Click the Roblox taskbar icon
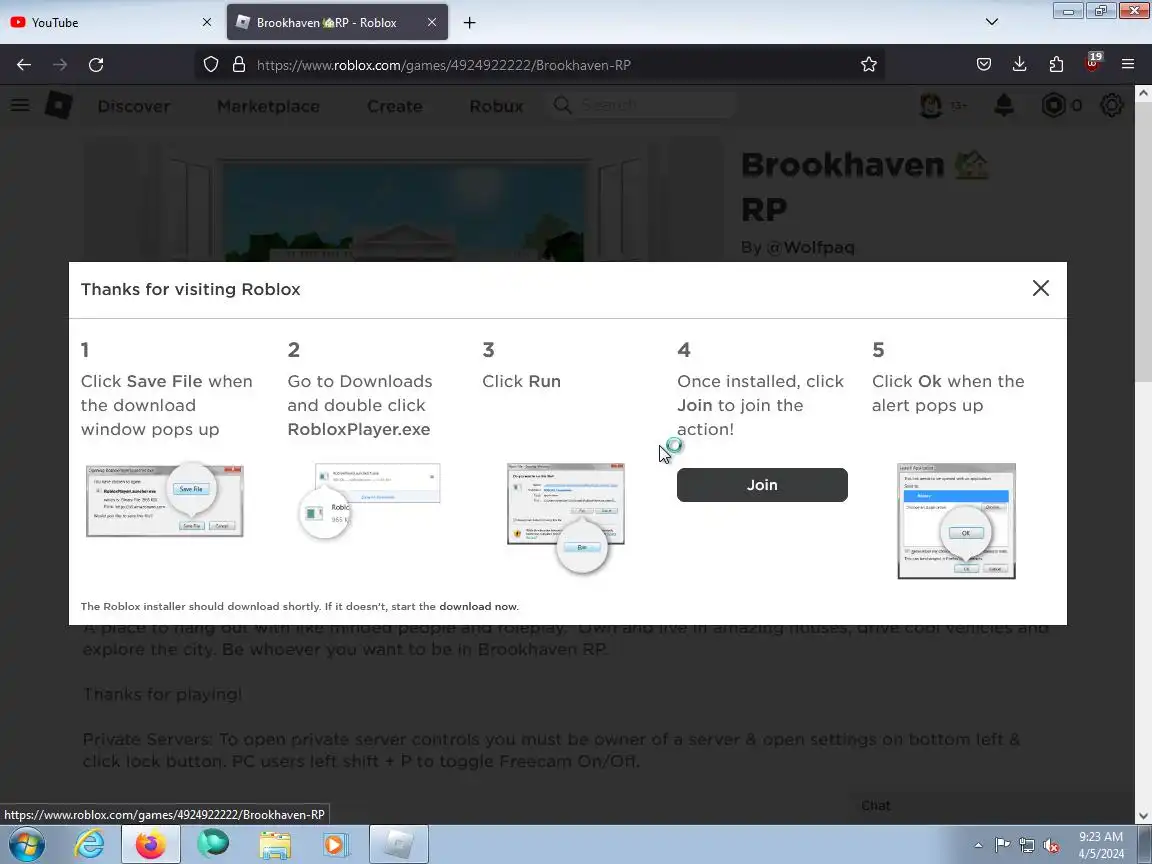 (x=398, y=844)
